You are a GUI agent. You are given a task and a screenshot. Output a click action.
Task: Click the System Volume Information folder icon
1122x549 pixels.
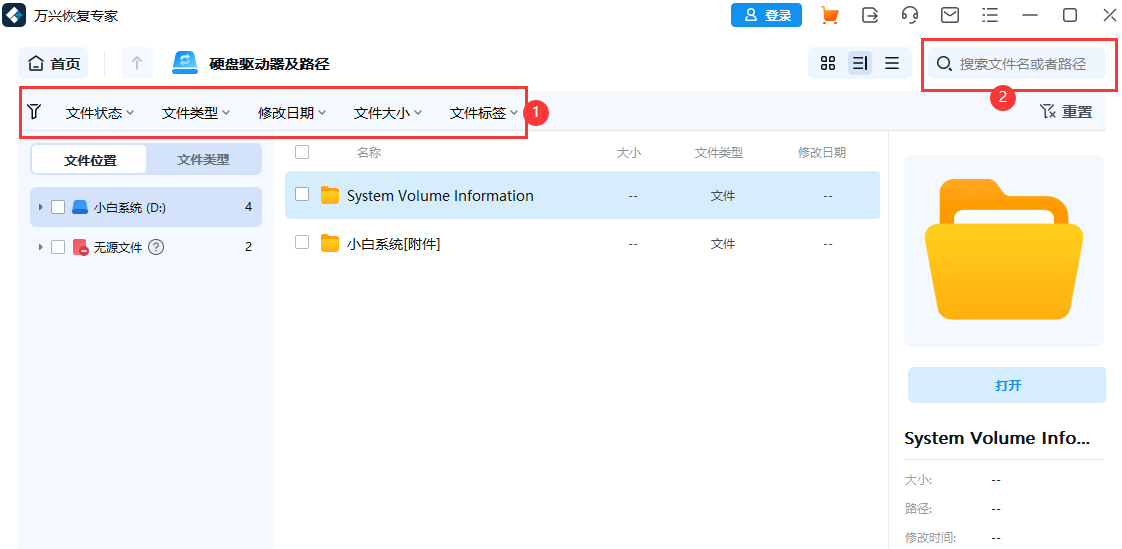coord(329,195)
